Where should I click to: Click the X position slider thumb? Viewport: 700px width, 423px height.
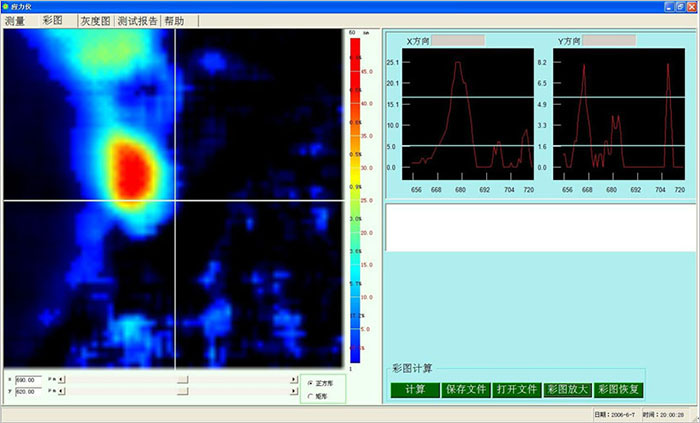[183, 380]
